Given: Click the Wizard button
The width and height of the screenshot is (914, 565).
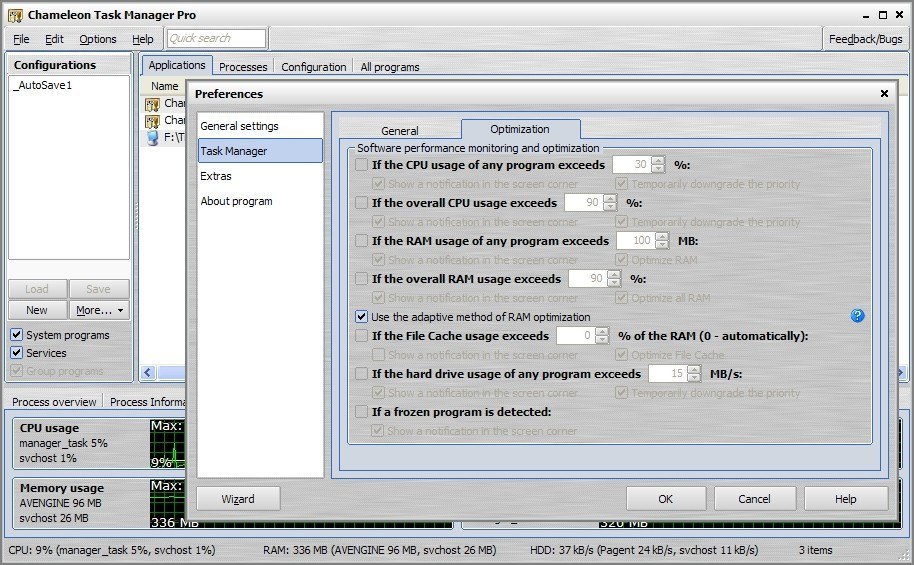Looking at the screenshot, I should (x=238, y=499).
